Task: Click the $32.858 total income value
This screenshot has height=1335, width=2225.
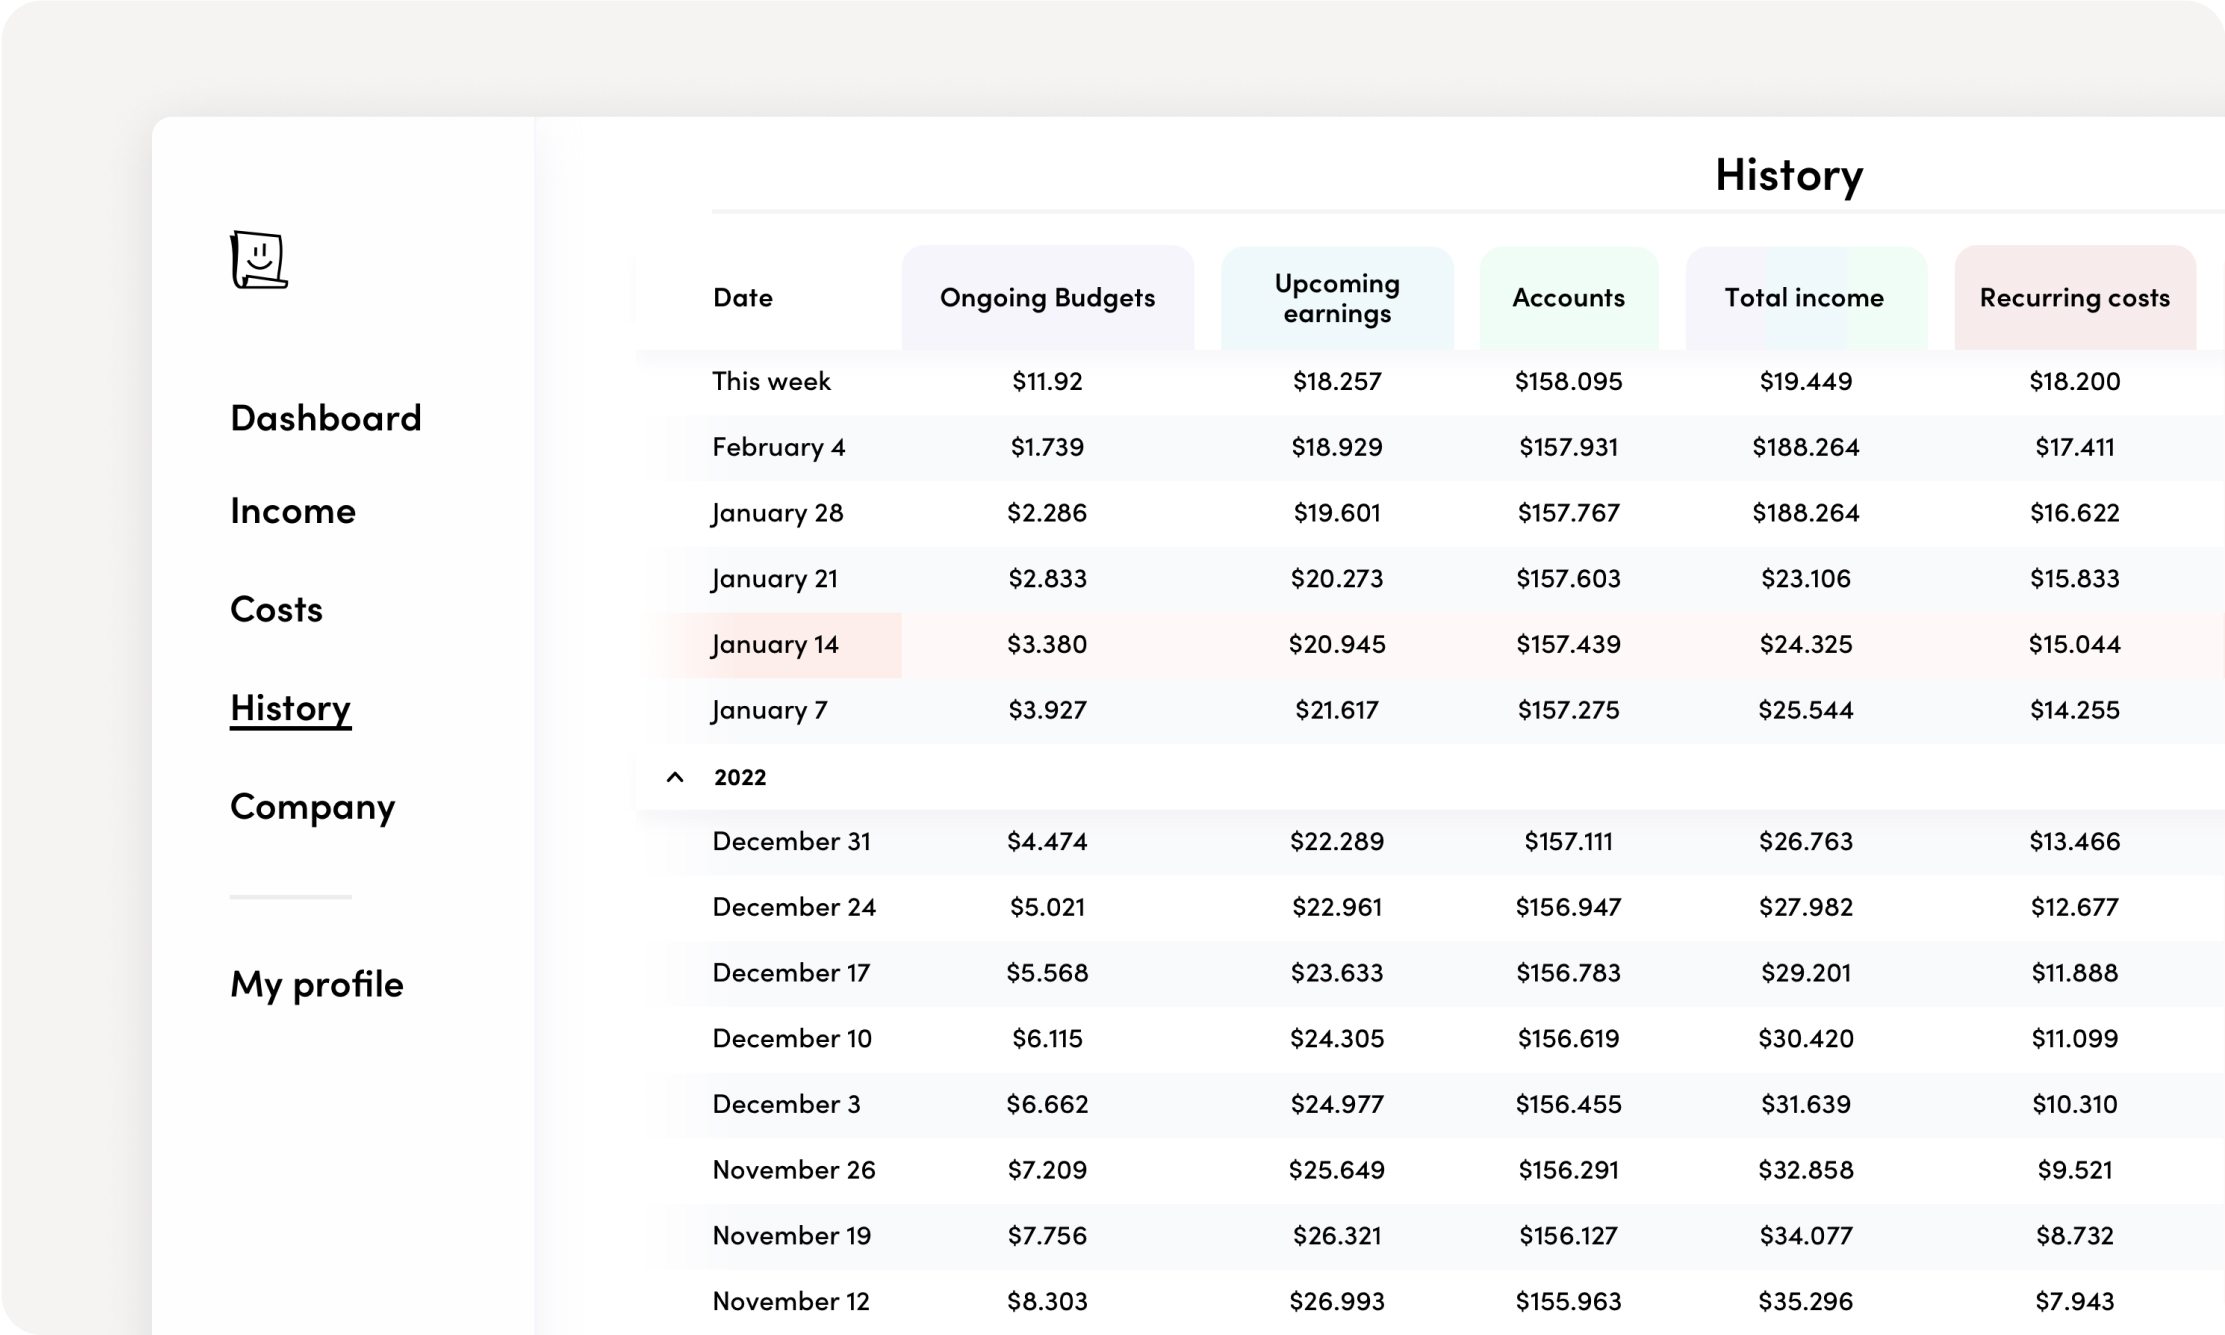Action: tap(1805, 1170)
